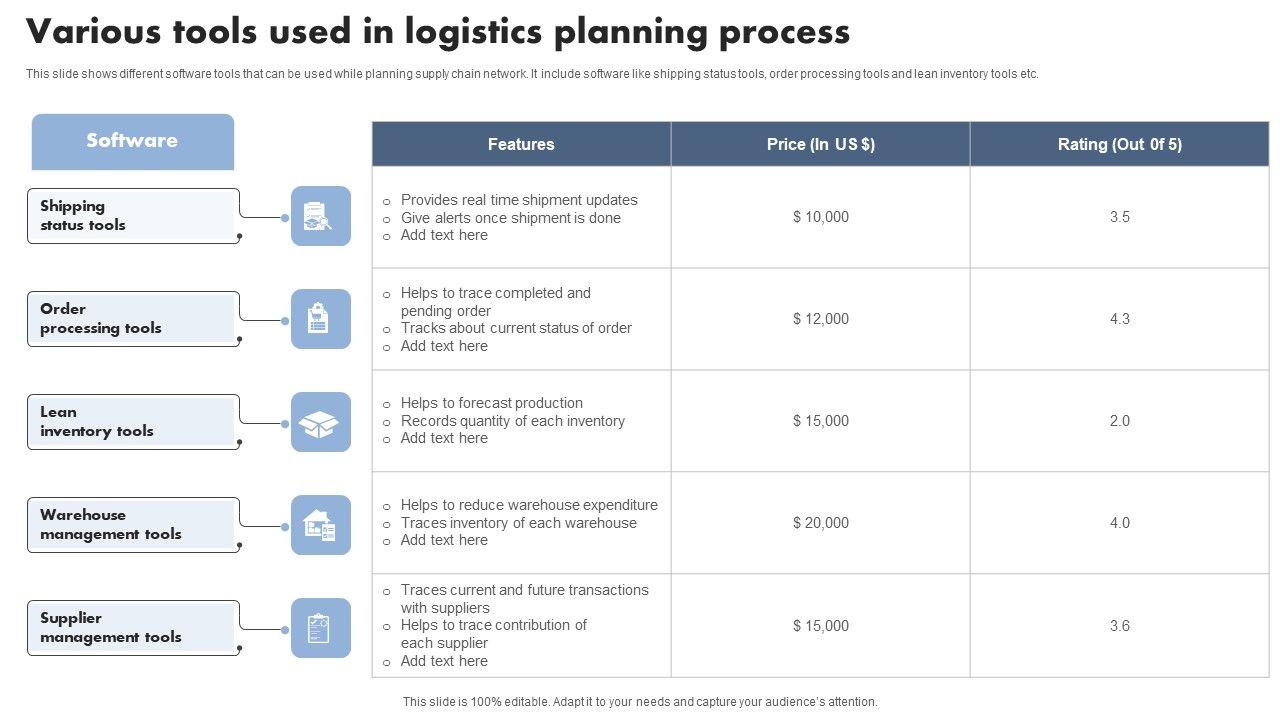Click the supplier management clipboard icon
1280x720 pixels.
(320, 628)
